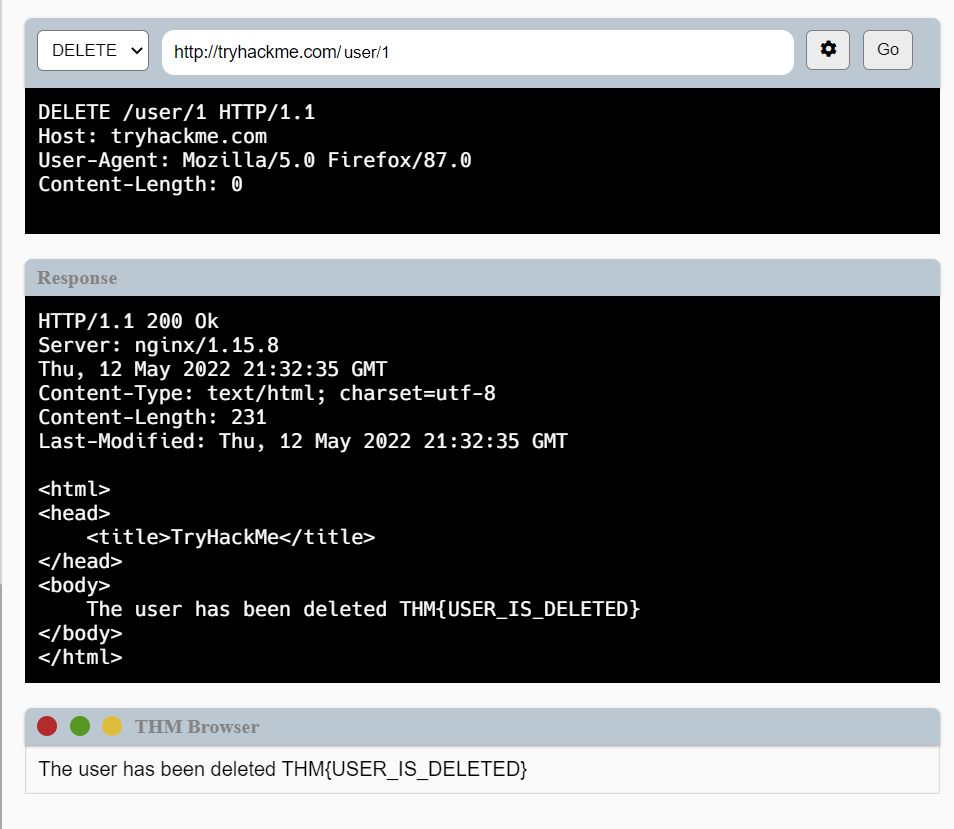Viewport: 954px width, 829px height.
Task: Select the 'Server: nginx/1.15.8' line
Action: tap(159, 345)
